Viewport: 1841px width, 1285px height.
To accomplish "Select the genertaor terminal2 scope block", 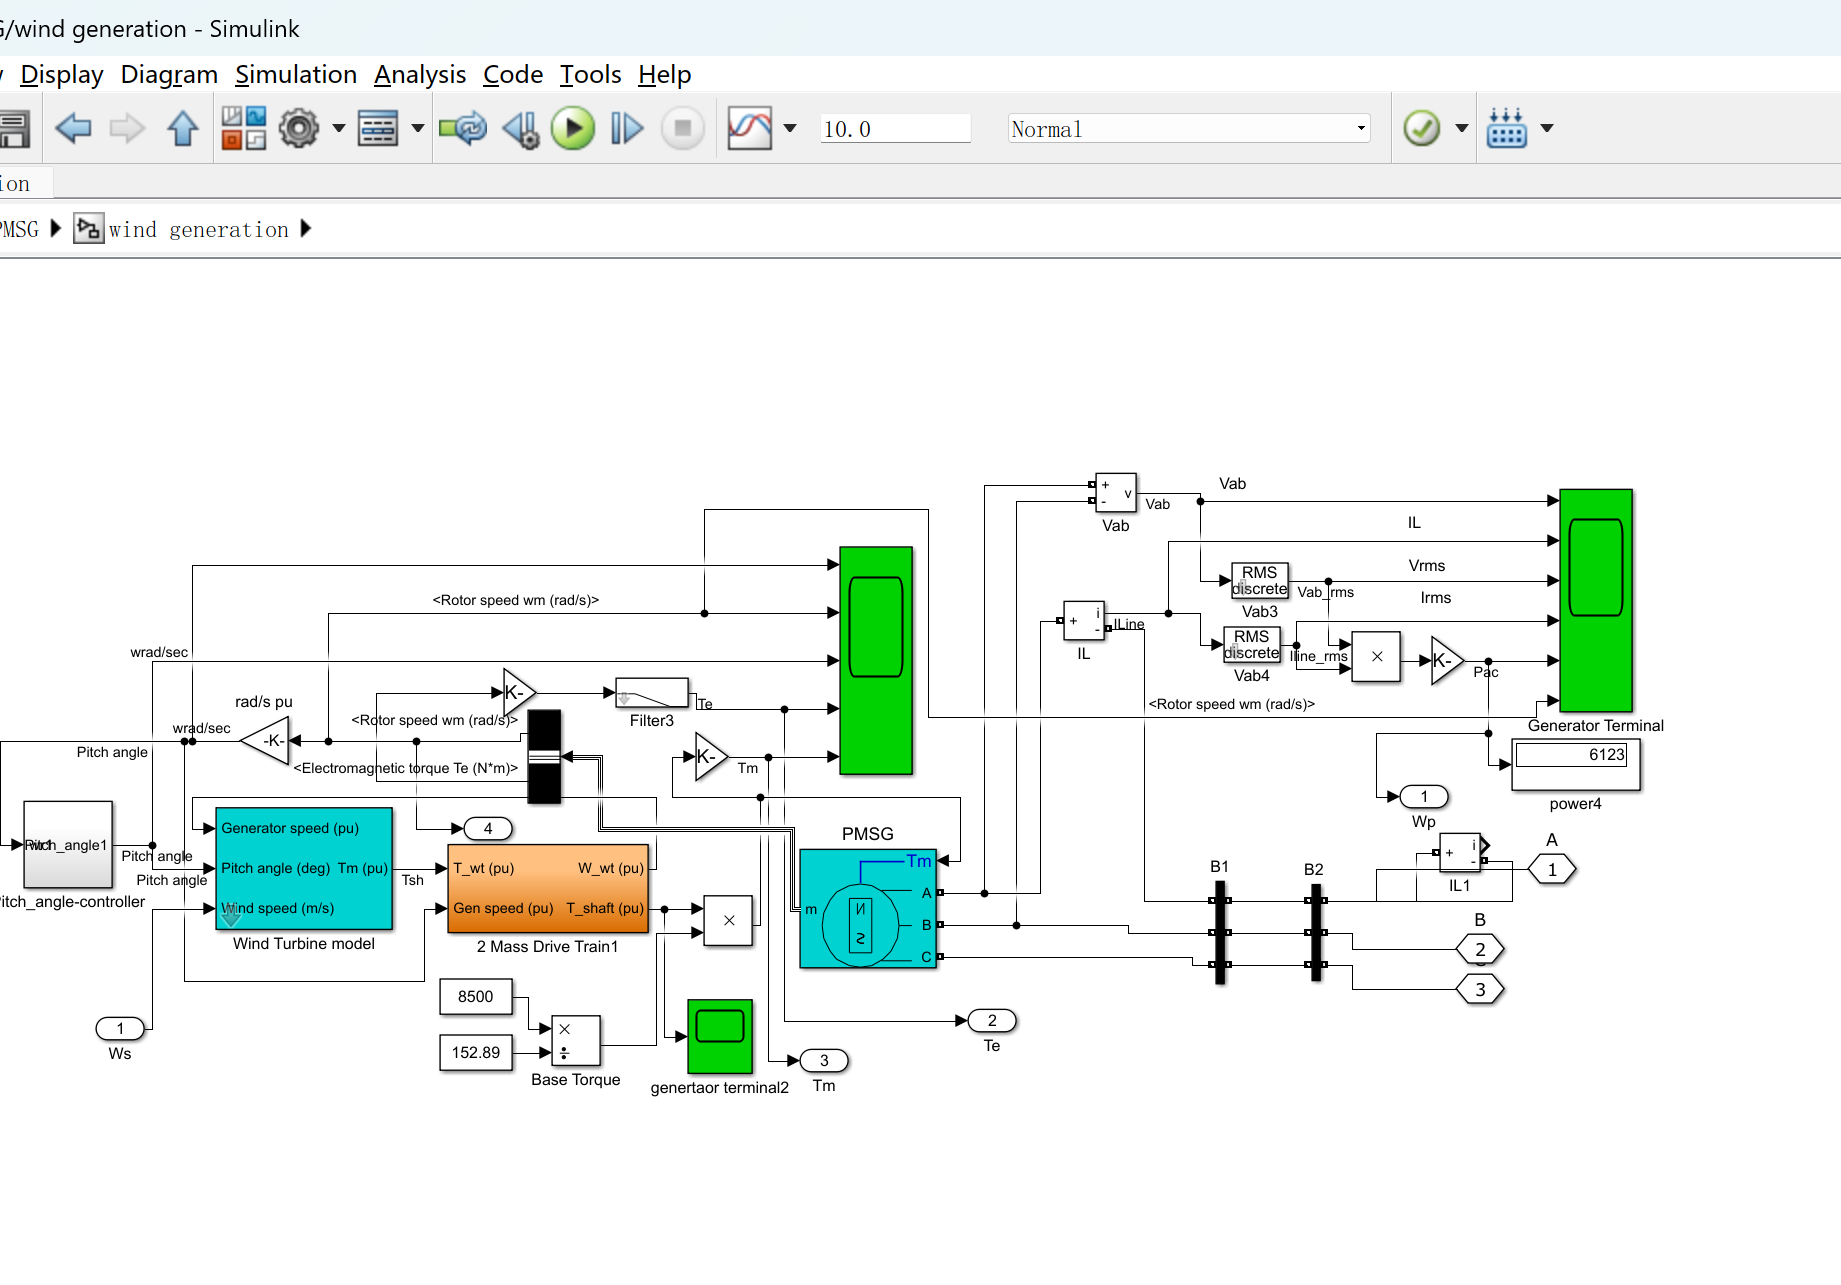I will pos(720,1036).
